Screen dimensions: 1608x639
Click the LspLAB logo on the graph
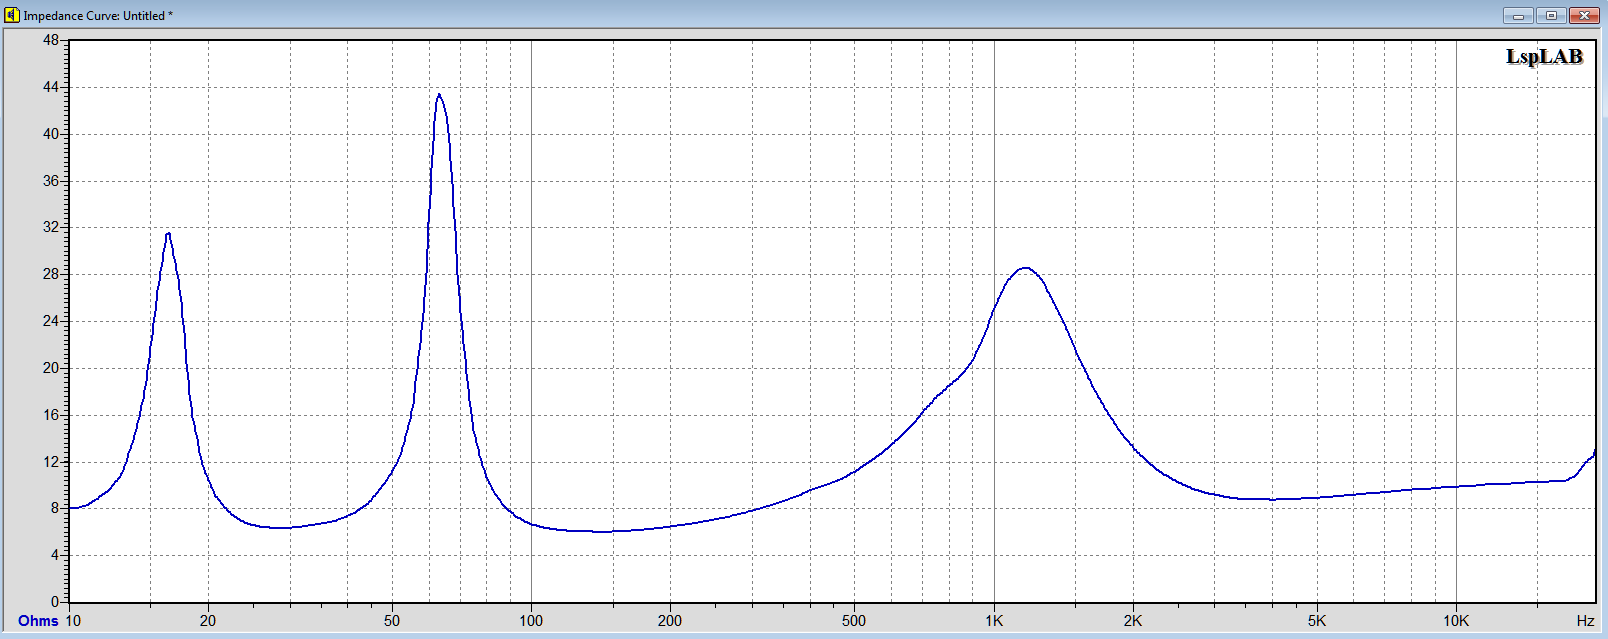(x=1543, y=57)
